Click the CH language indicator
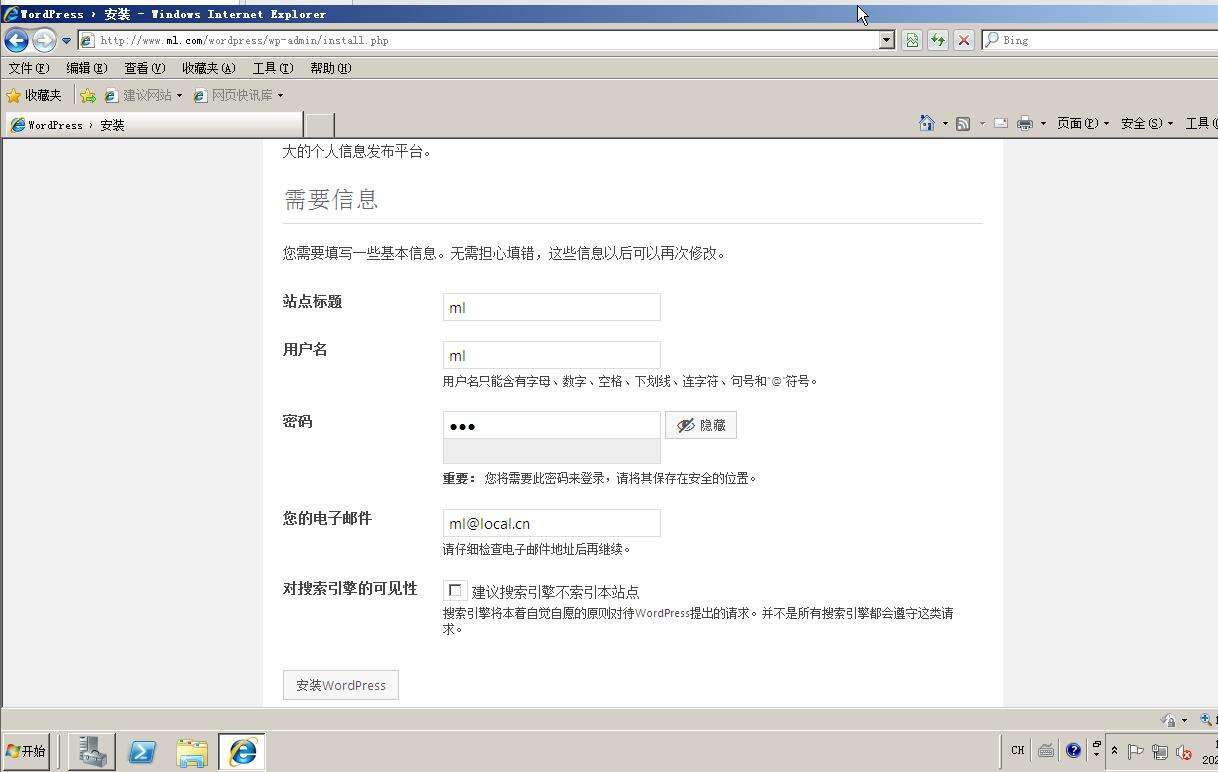This screenshot has height=772, width=1218. [1017, 750]
